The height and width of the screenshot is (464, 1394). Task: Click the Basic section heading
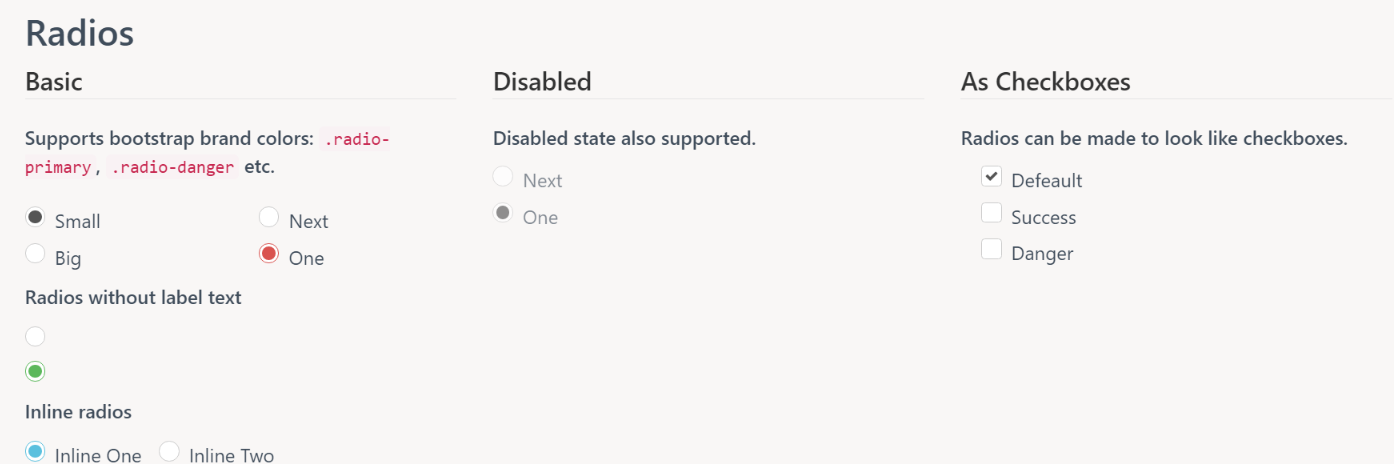click(x=54, y=81)
